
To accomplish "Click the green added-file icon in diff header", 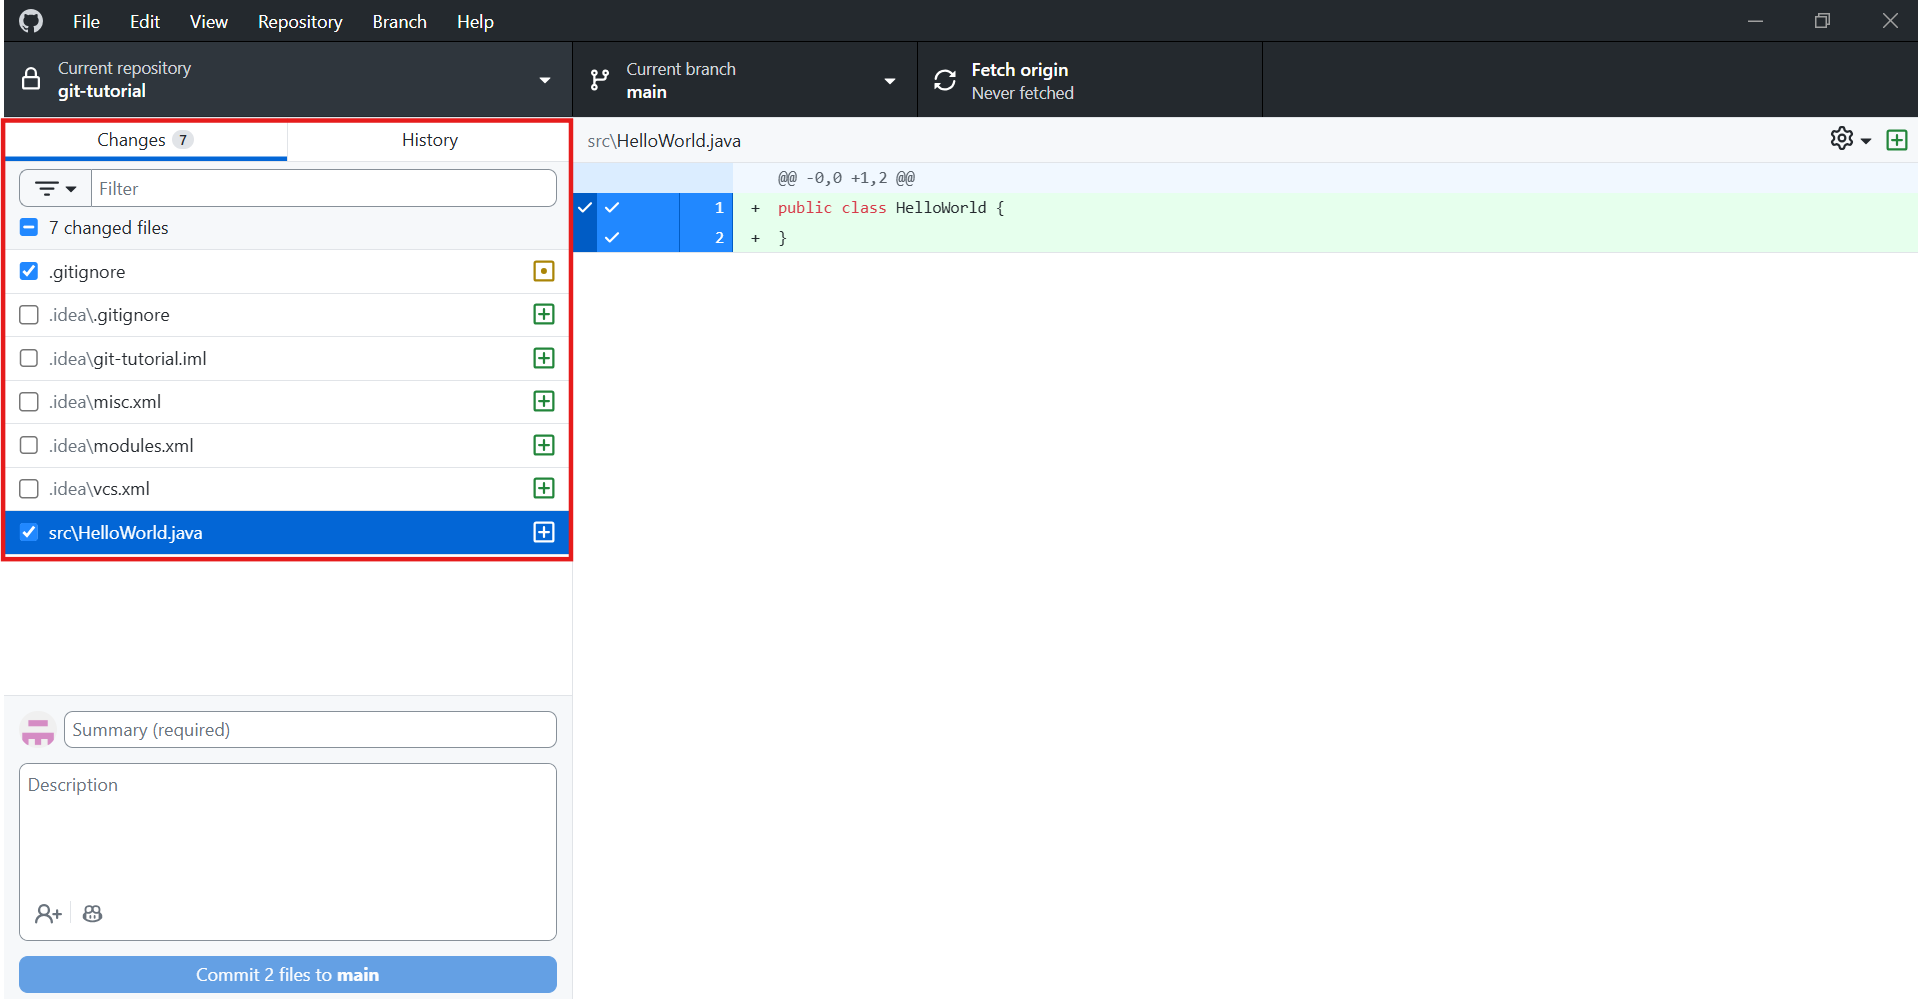I will pyautogui.click(x=1896, y=140).
